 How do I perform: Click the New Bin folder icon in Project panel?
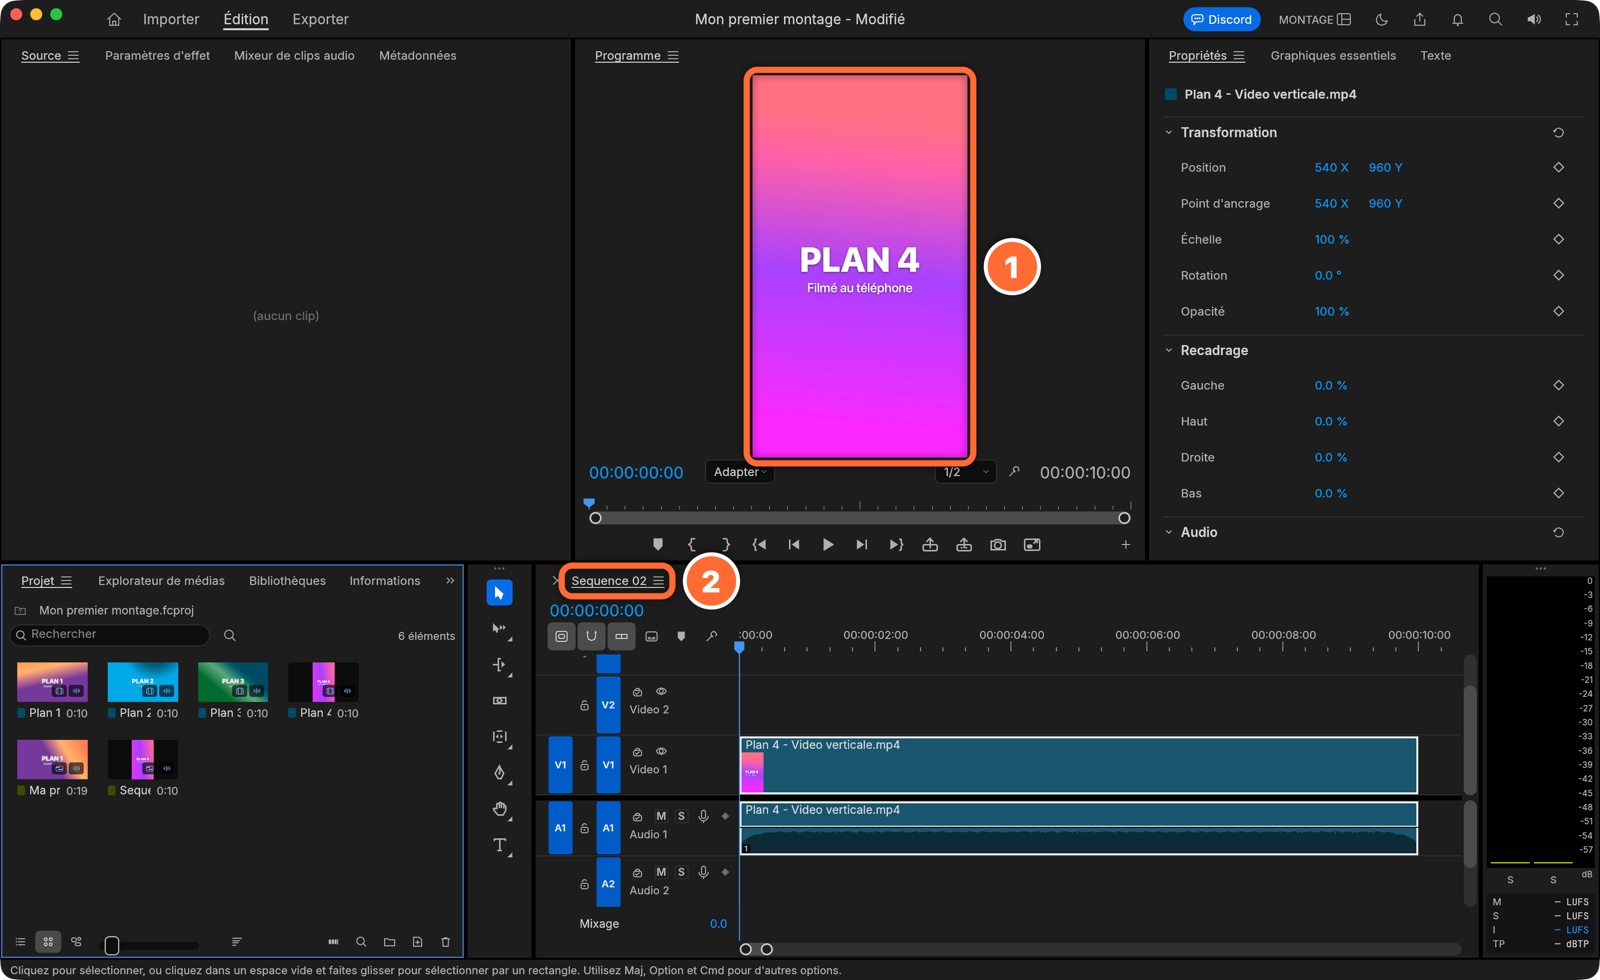coord(390,942)
